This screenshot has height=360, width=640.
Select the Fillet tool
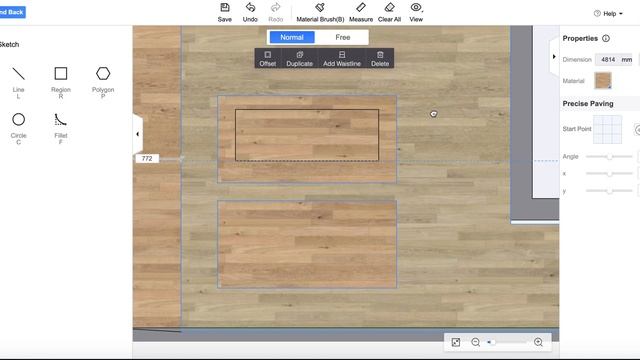(x=60, y=128)
